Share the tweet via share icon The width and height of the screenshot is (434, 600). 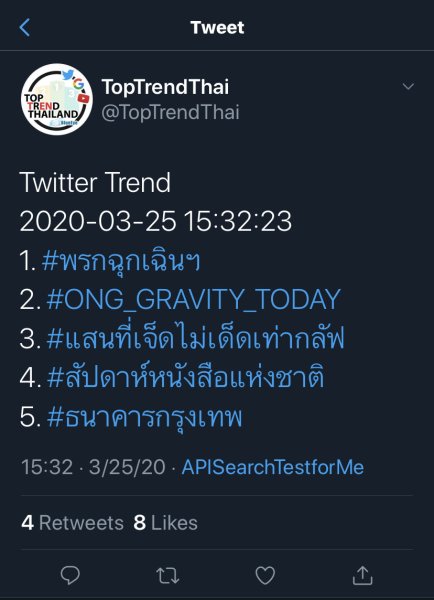tap(362, 575)
